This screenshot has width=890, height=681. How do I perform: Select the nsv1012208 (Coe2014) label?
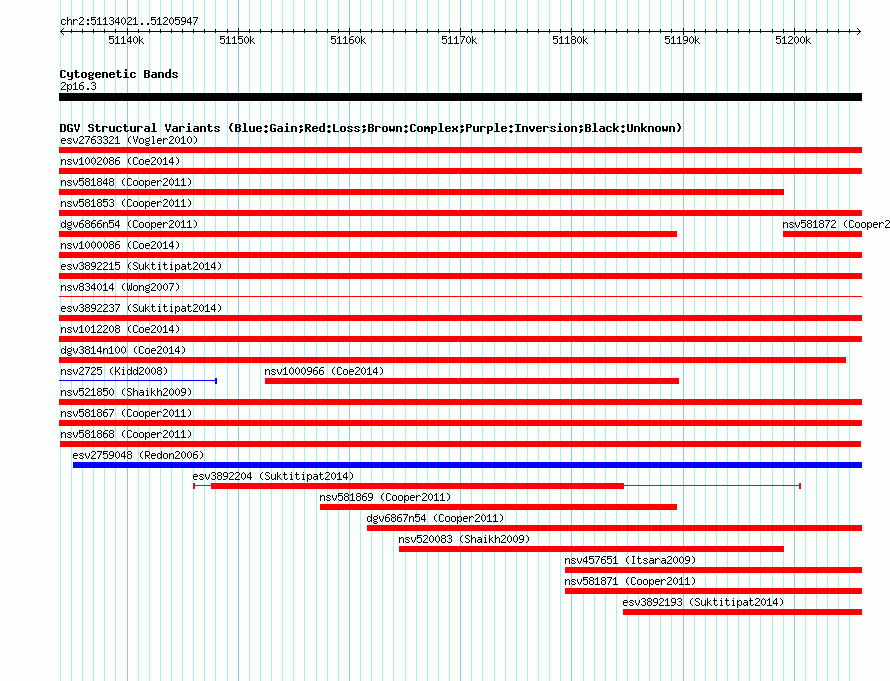click(120, 329)
